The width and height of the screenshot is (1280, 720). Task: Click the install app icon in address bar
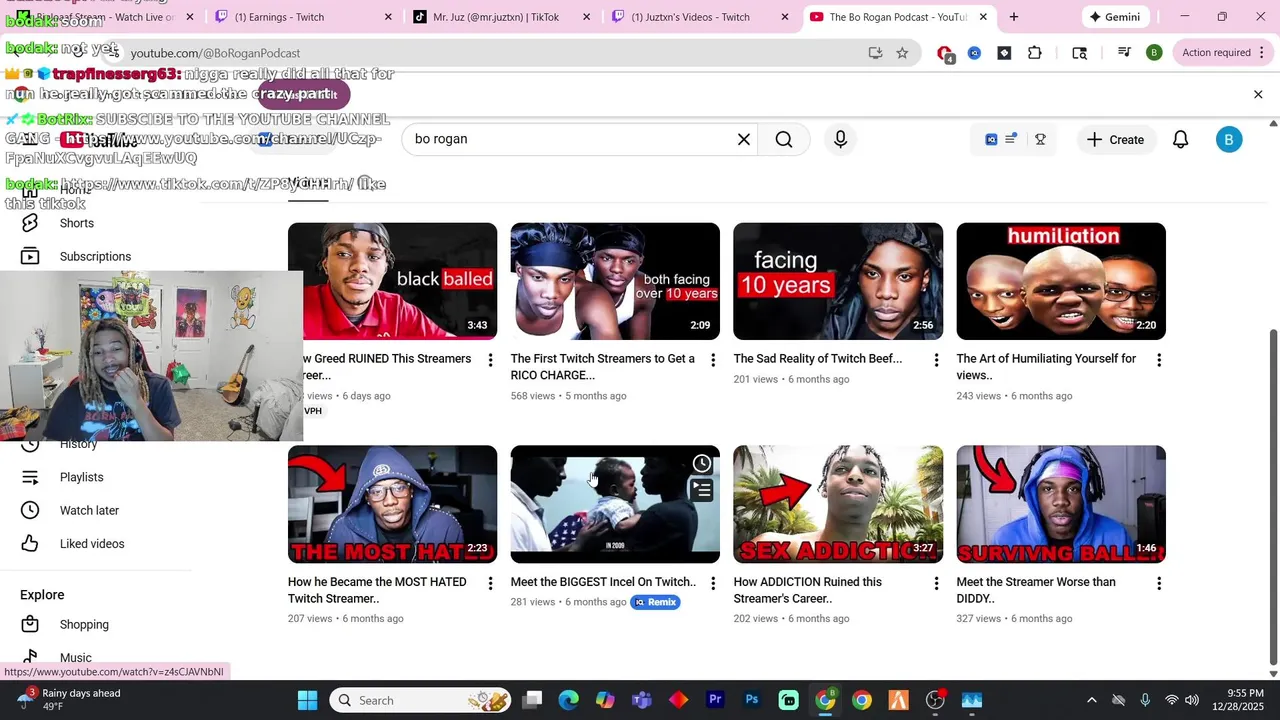(x=875, y=53)
